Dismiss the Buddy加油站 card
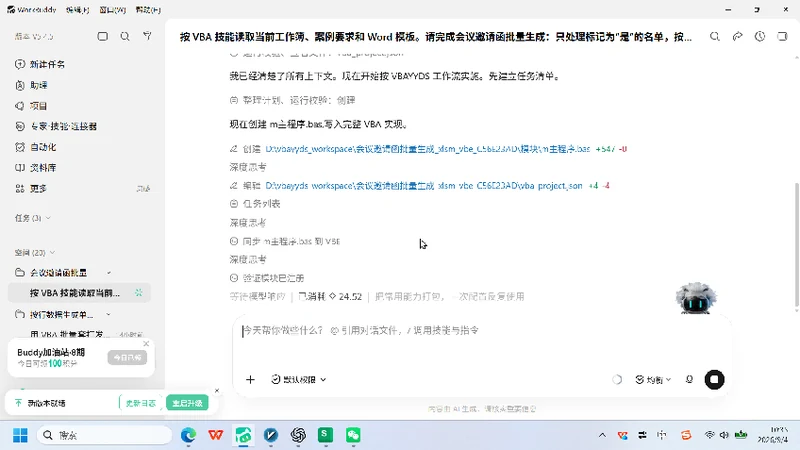This screenshot has height=450, width=800. point(146,344)
